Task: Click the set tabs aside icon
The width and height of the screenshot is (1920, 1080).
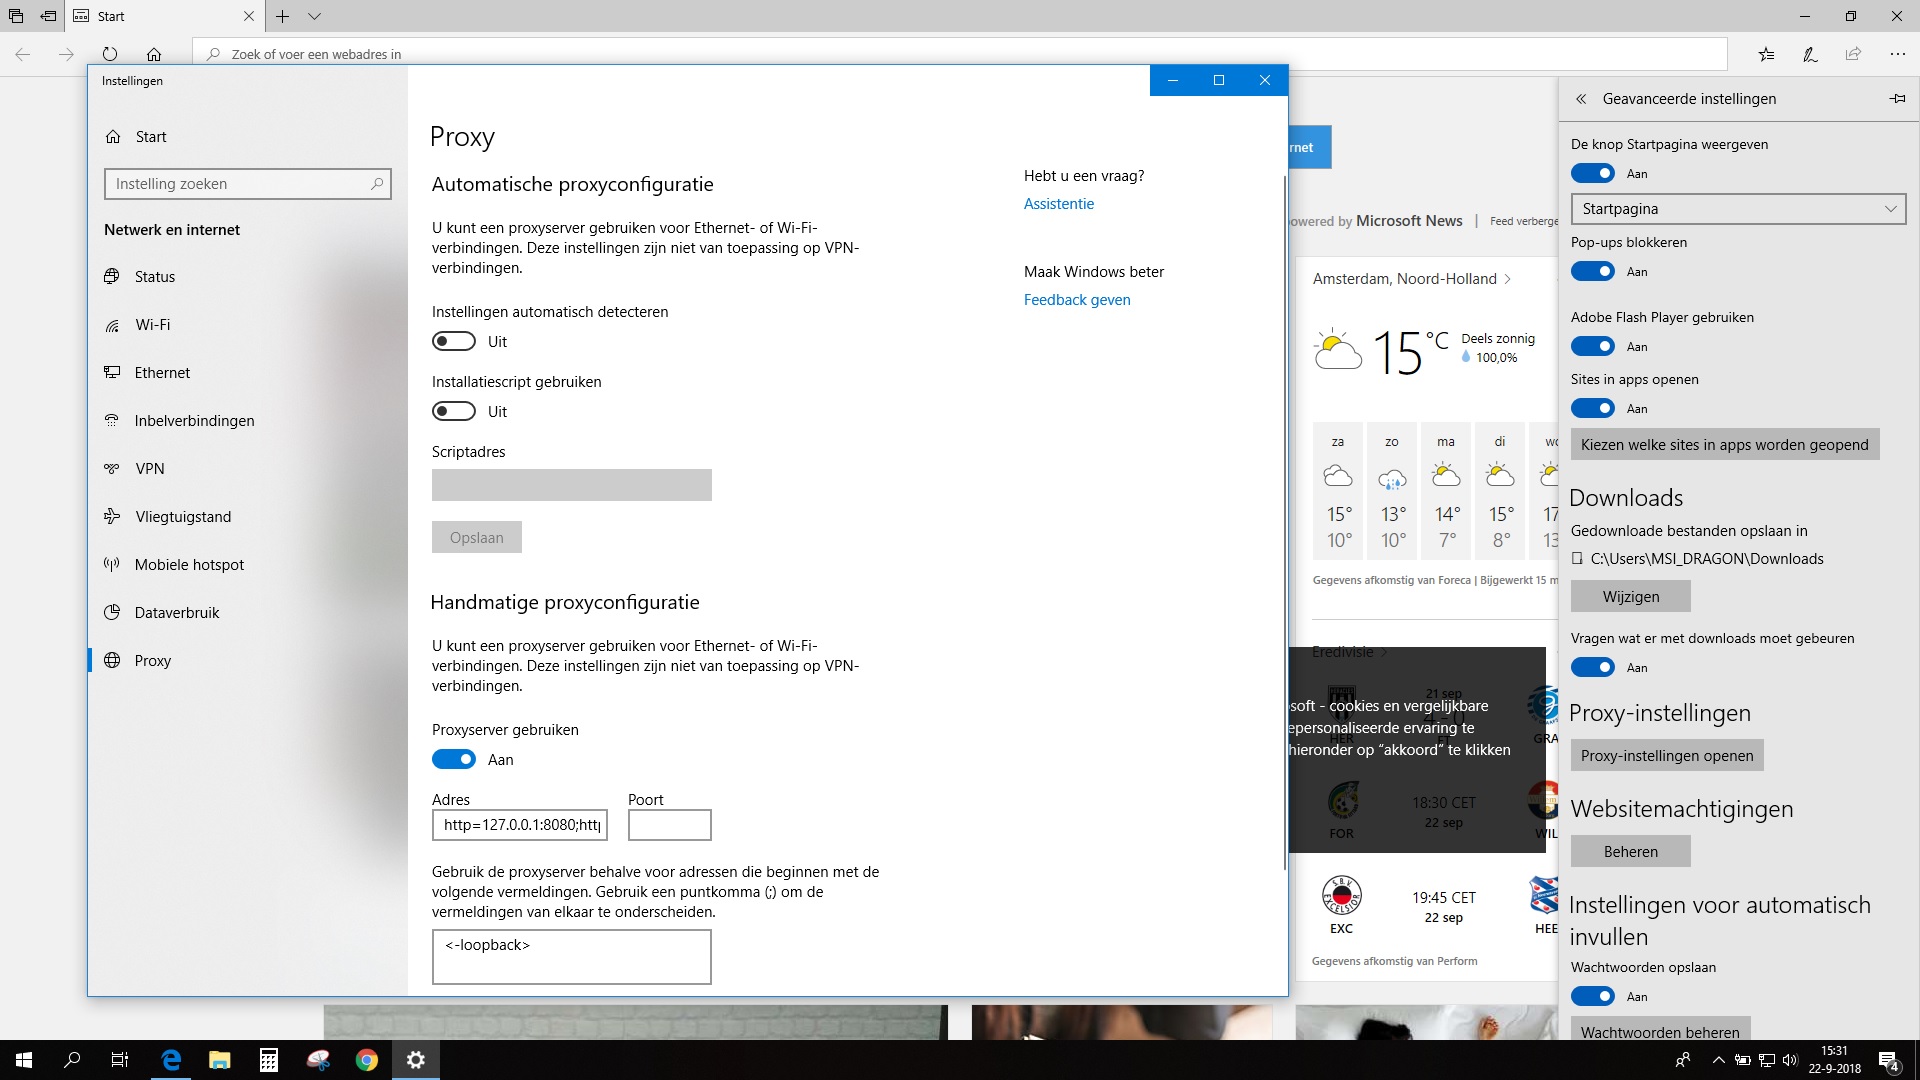Action: click(48, 16)
